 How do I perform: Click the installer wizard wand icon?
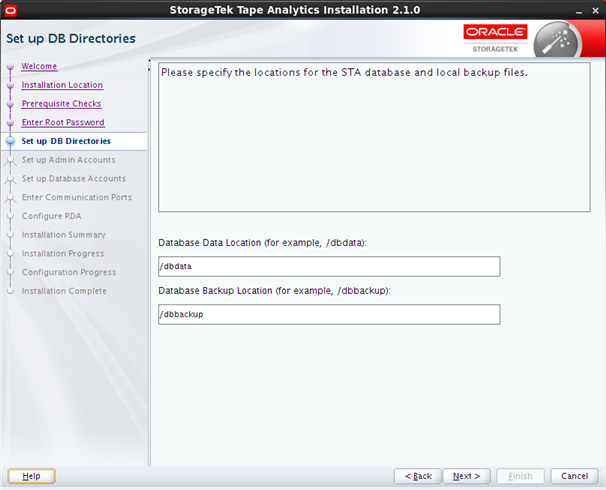pos(556,41)
